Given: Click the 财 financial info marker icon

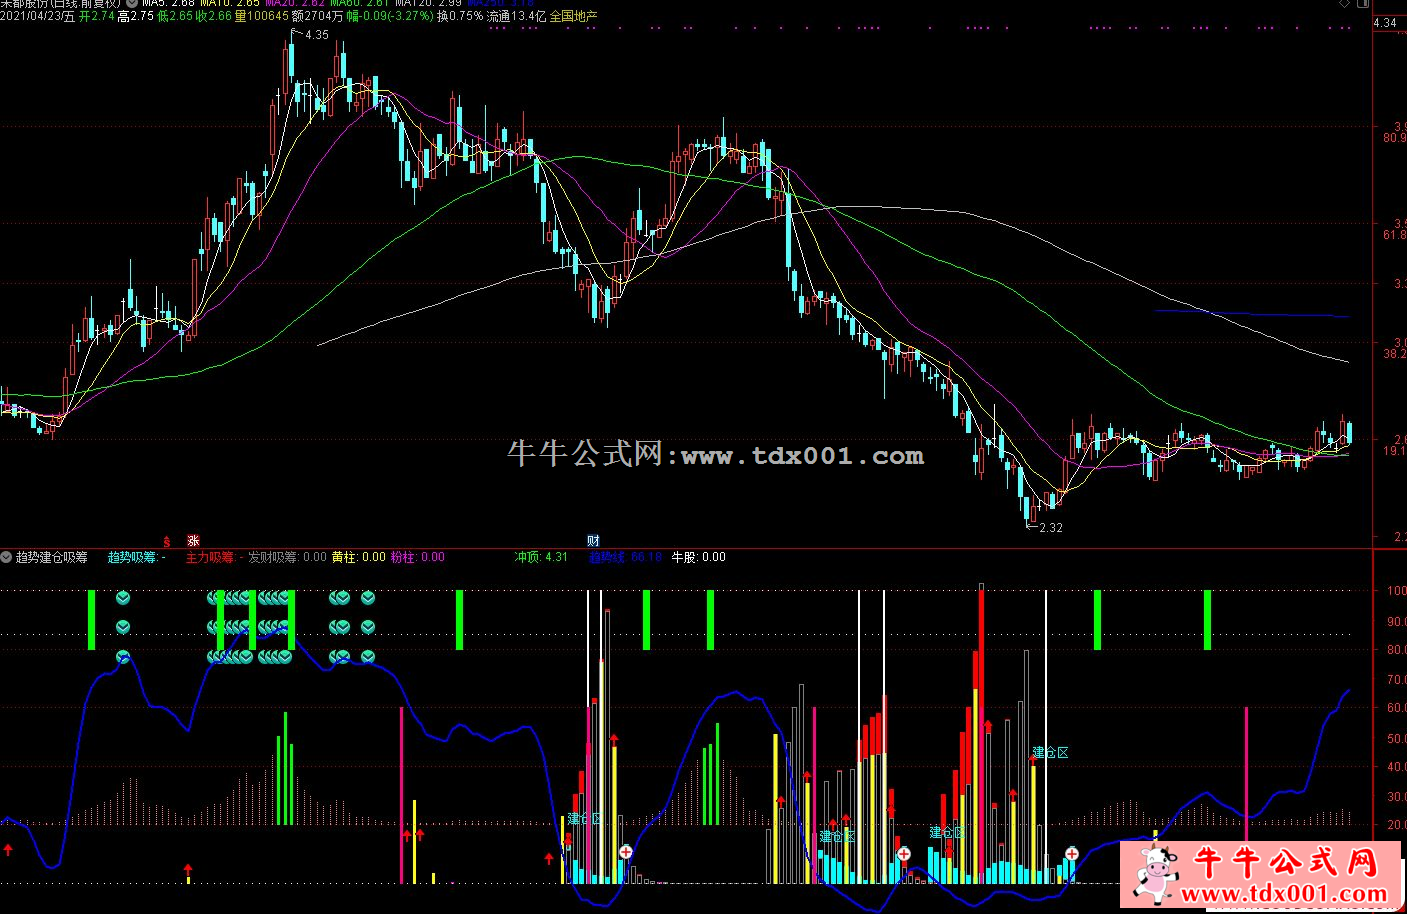Looking at the screenshot, I should click(x=593, y=540).
